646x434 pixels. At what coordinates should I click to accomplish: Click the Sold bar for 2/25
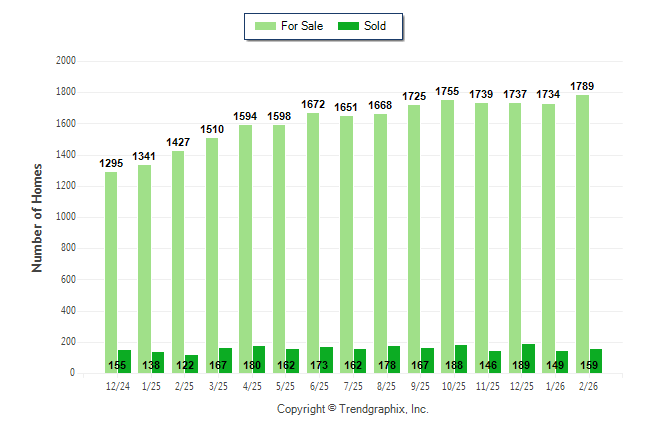[x=192, y=364]
